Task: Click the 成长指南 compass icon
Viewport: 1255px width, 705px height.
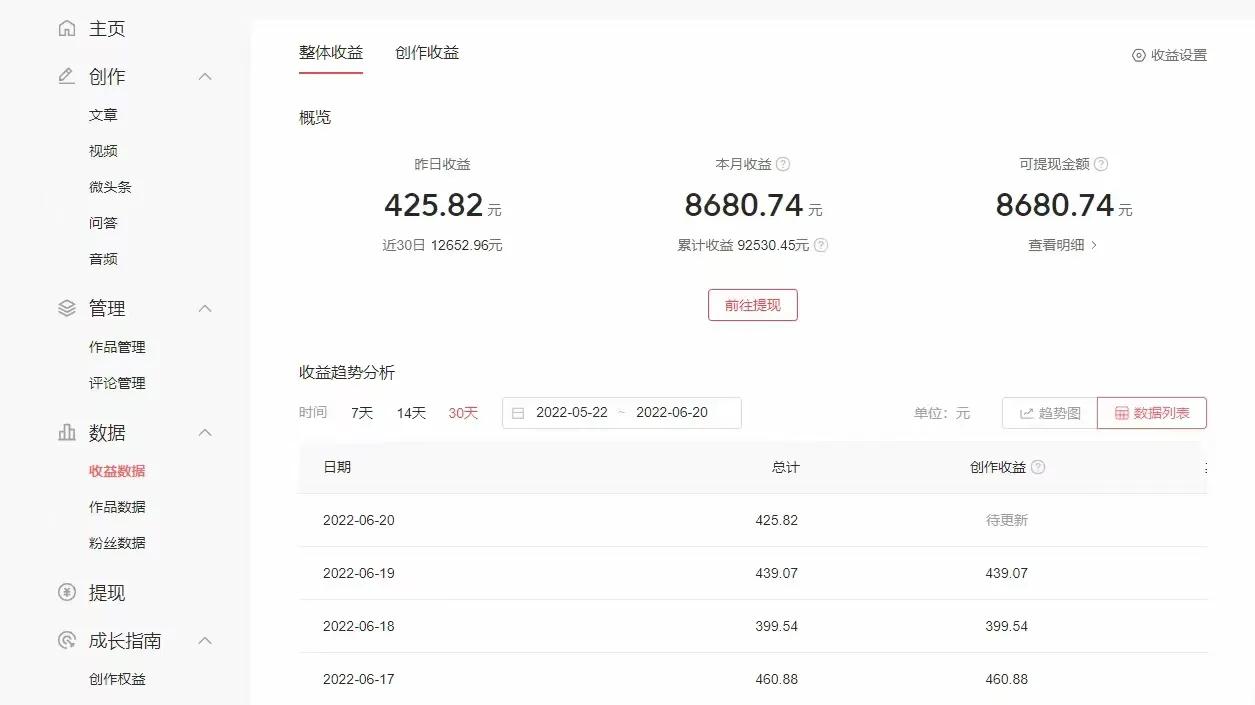Action: coord(66,640)
